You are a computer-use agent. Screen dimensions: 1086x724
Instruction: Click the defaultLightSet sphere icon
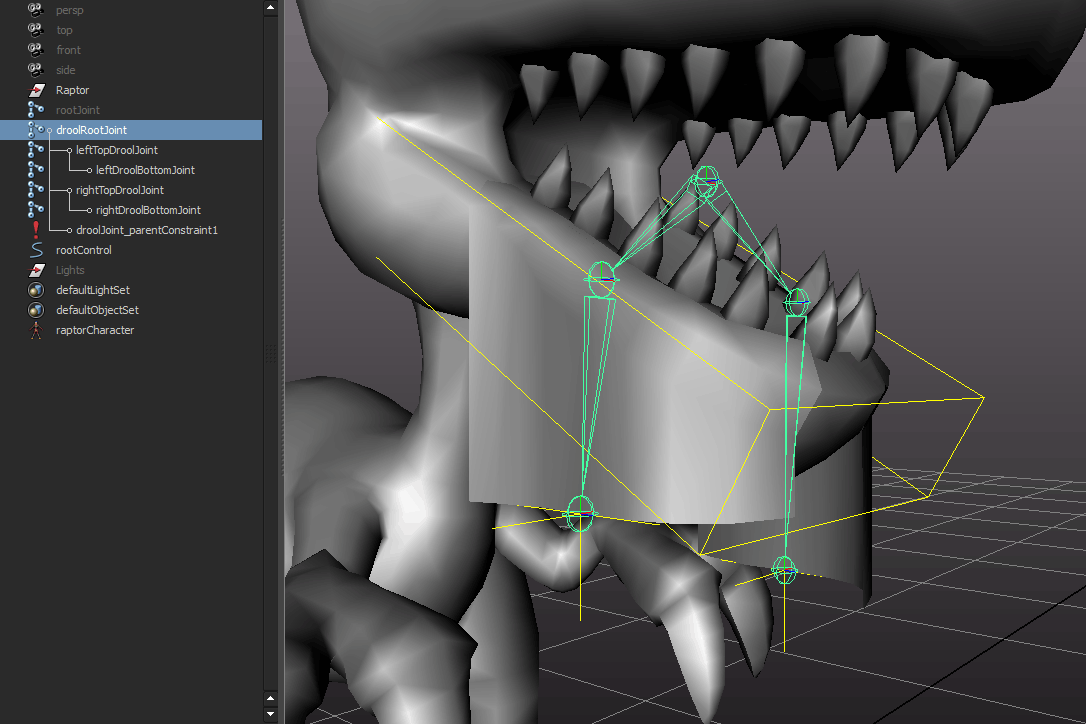(x=36, y=290)
